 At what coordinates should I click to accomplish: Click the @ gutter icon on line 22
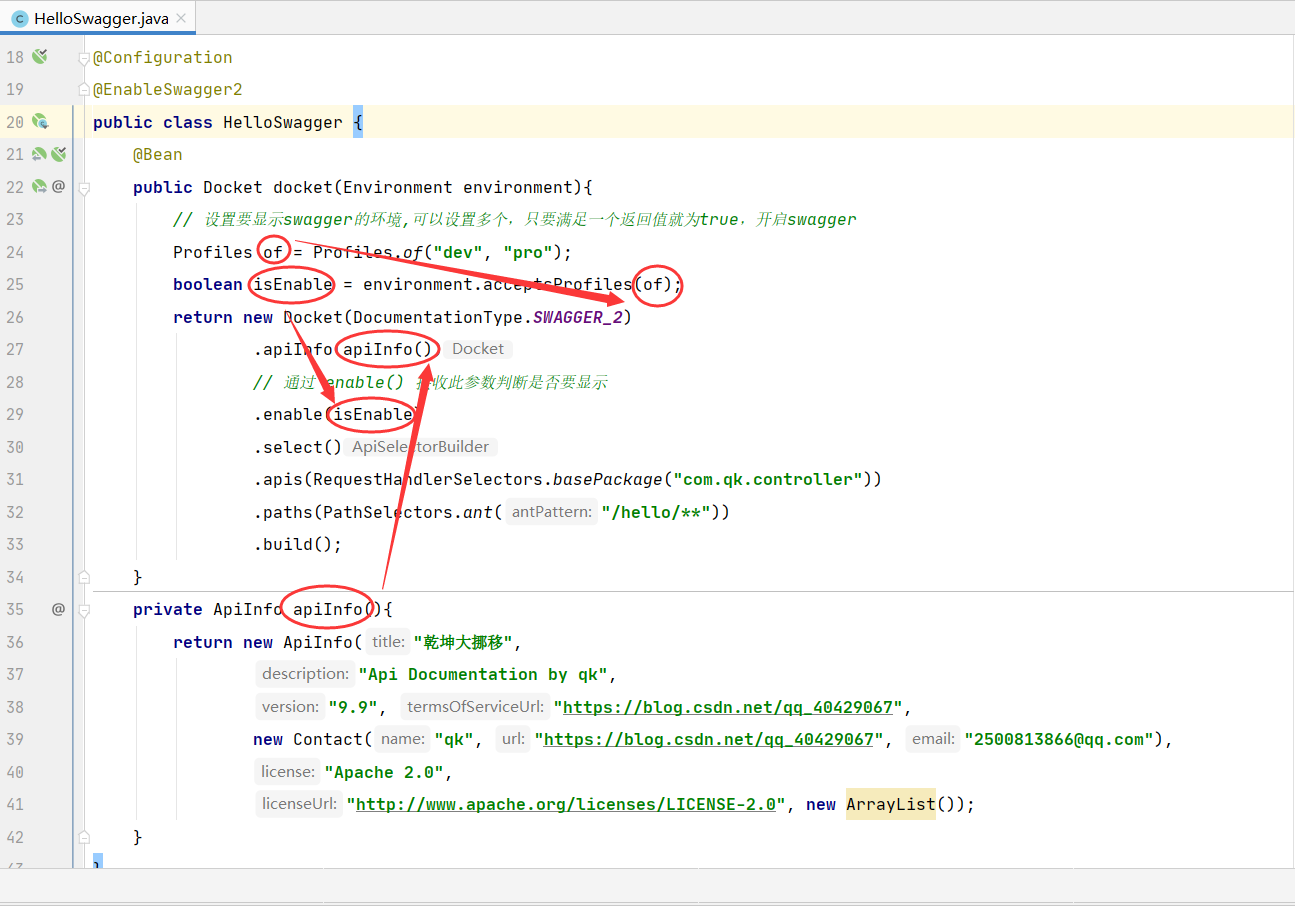tap(58, 186)
